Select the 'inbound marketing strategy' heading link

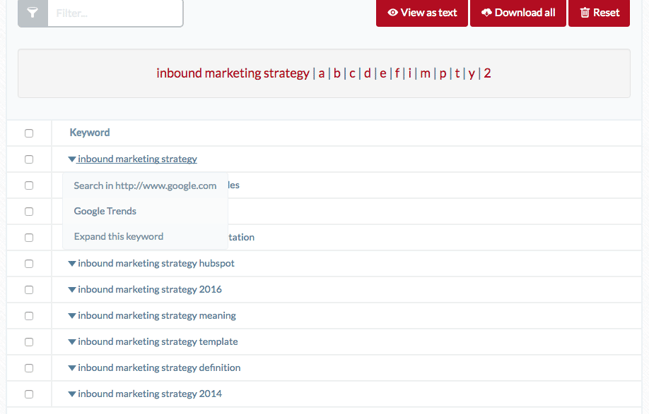coord(233,73)
